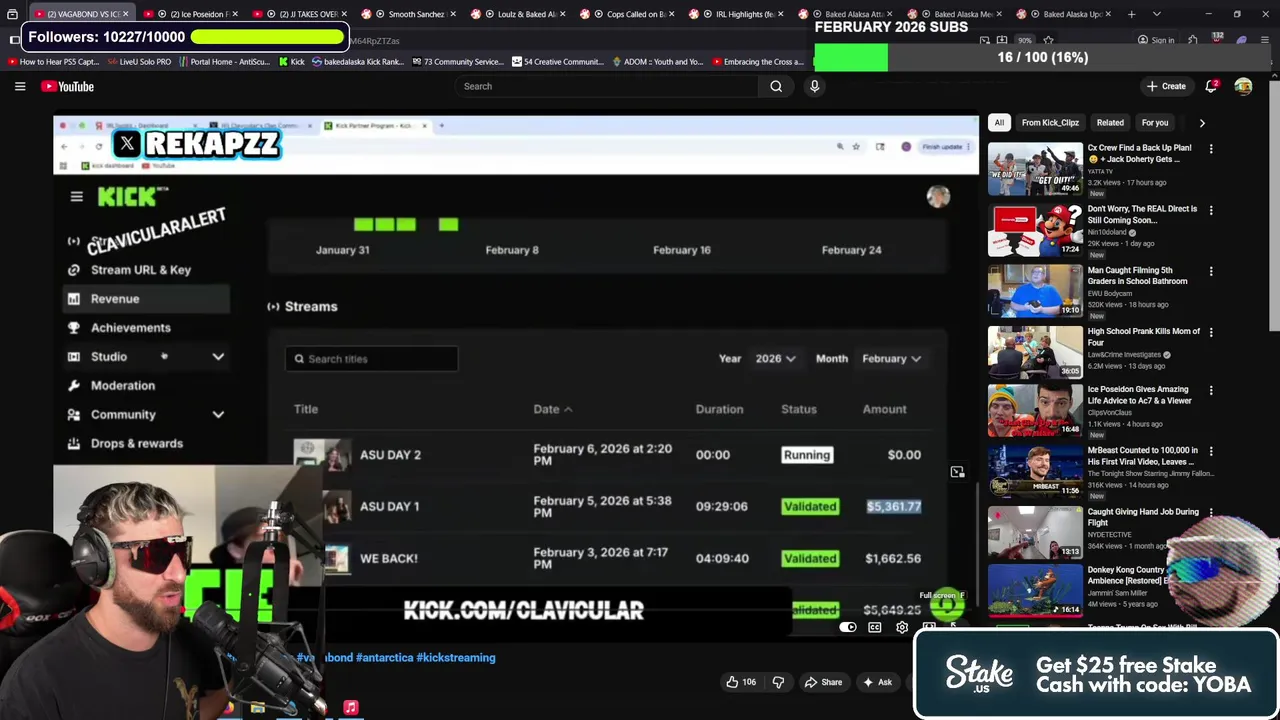Open the Year 2026 dropdown
The height and width of the screenshot is (720, 1280).
[x=775, y=359]
